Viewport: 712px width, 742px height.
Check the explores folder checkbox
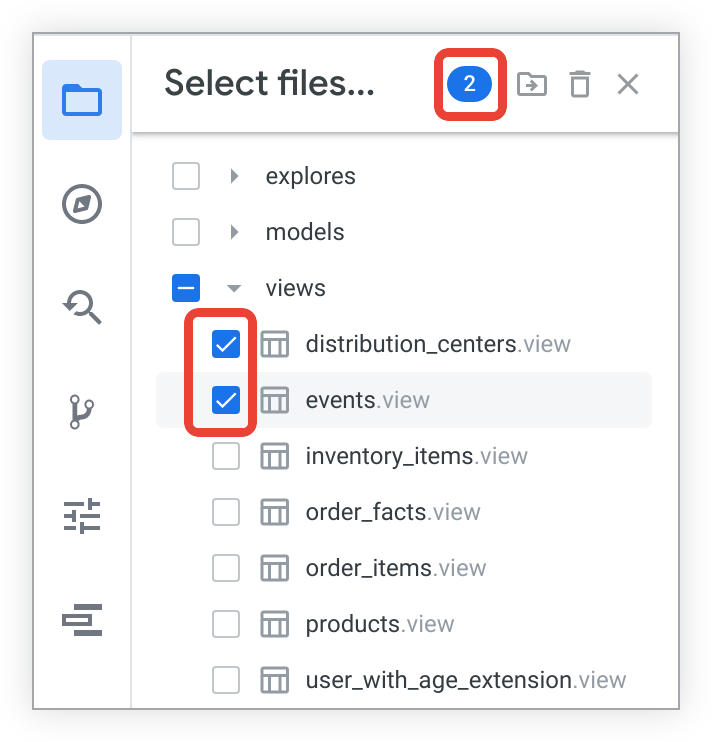point(186,176)
